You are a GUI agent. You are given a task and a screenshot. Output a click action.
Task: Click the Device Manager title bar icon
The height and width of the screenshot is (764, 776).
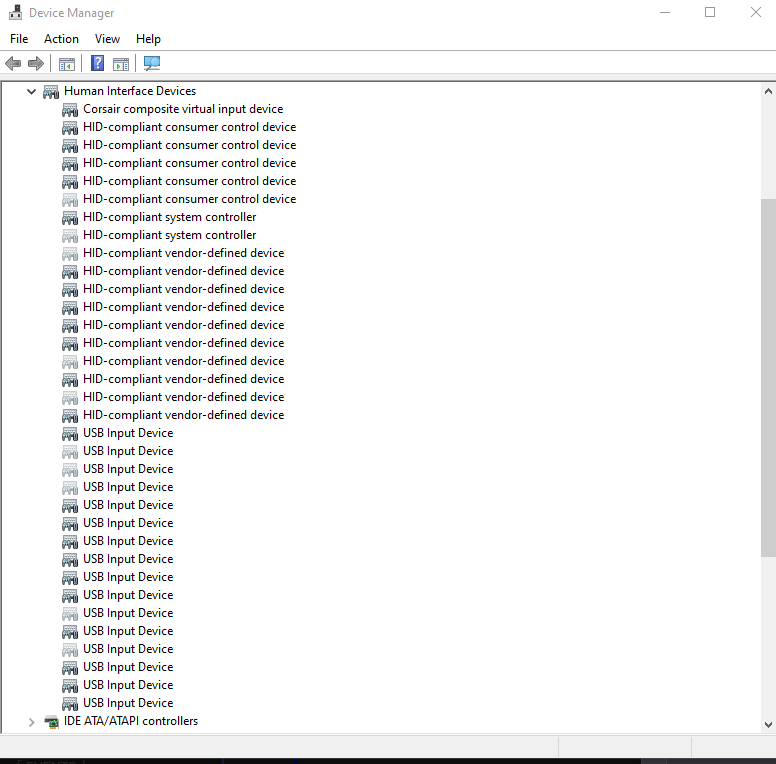tap(15, 12)
